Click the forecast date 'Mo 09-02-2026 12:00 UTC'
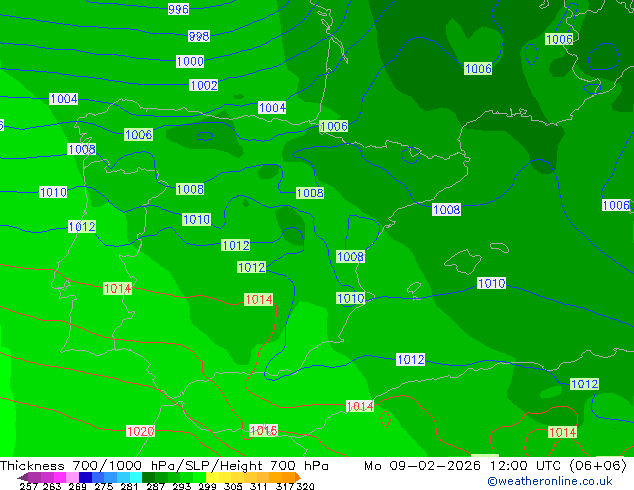Image resolution: width=634 pixels, height=490 pixels. coord(464,466)
